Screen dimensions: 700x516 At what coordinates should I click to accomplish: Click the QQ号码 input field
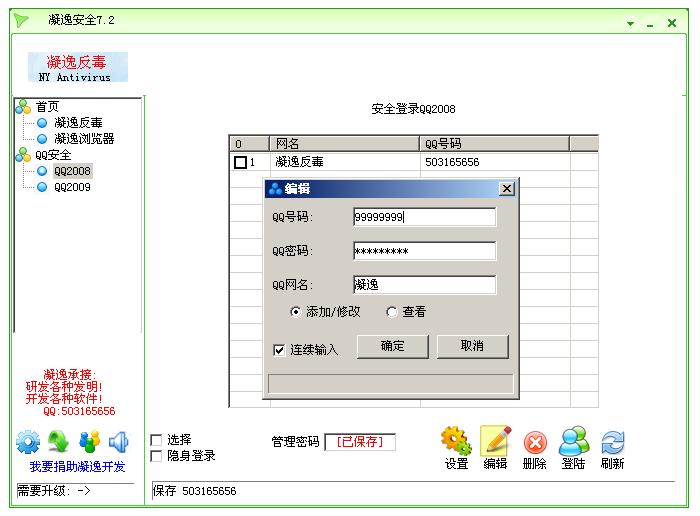click(424, 217)
